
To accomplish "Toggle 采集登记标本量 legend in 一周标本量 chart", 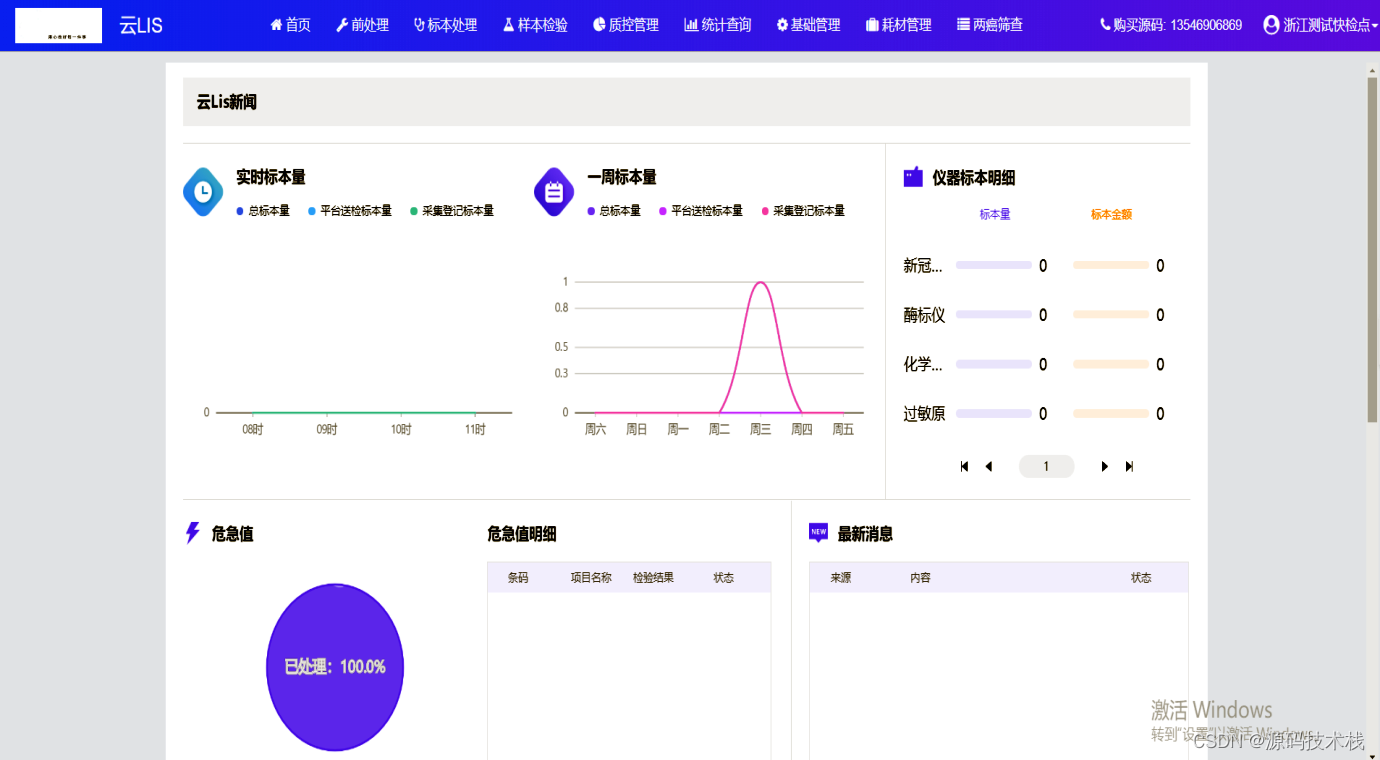I will click(x=803, y=211).
